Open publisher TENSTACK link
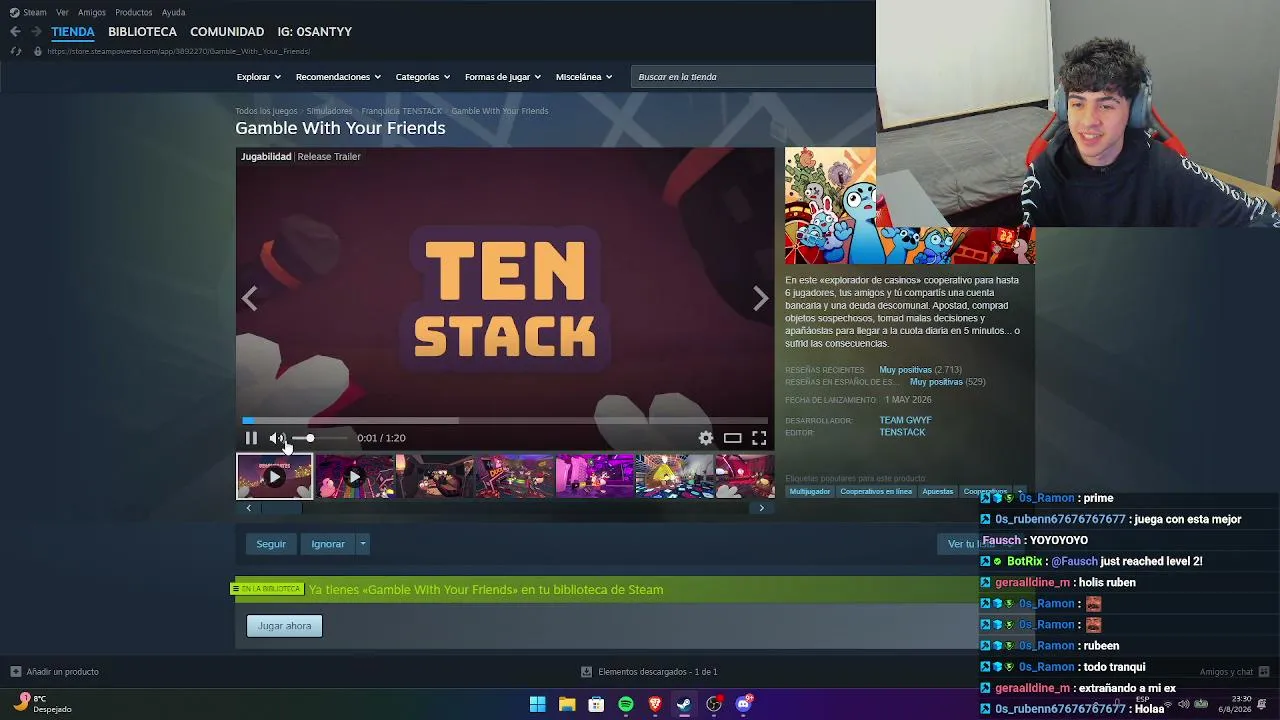The image size is (1280, 720). click(902, 433)
